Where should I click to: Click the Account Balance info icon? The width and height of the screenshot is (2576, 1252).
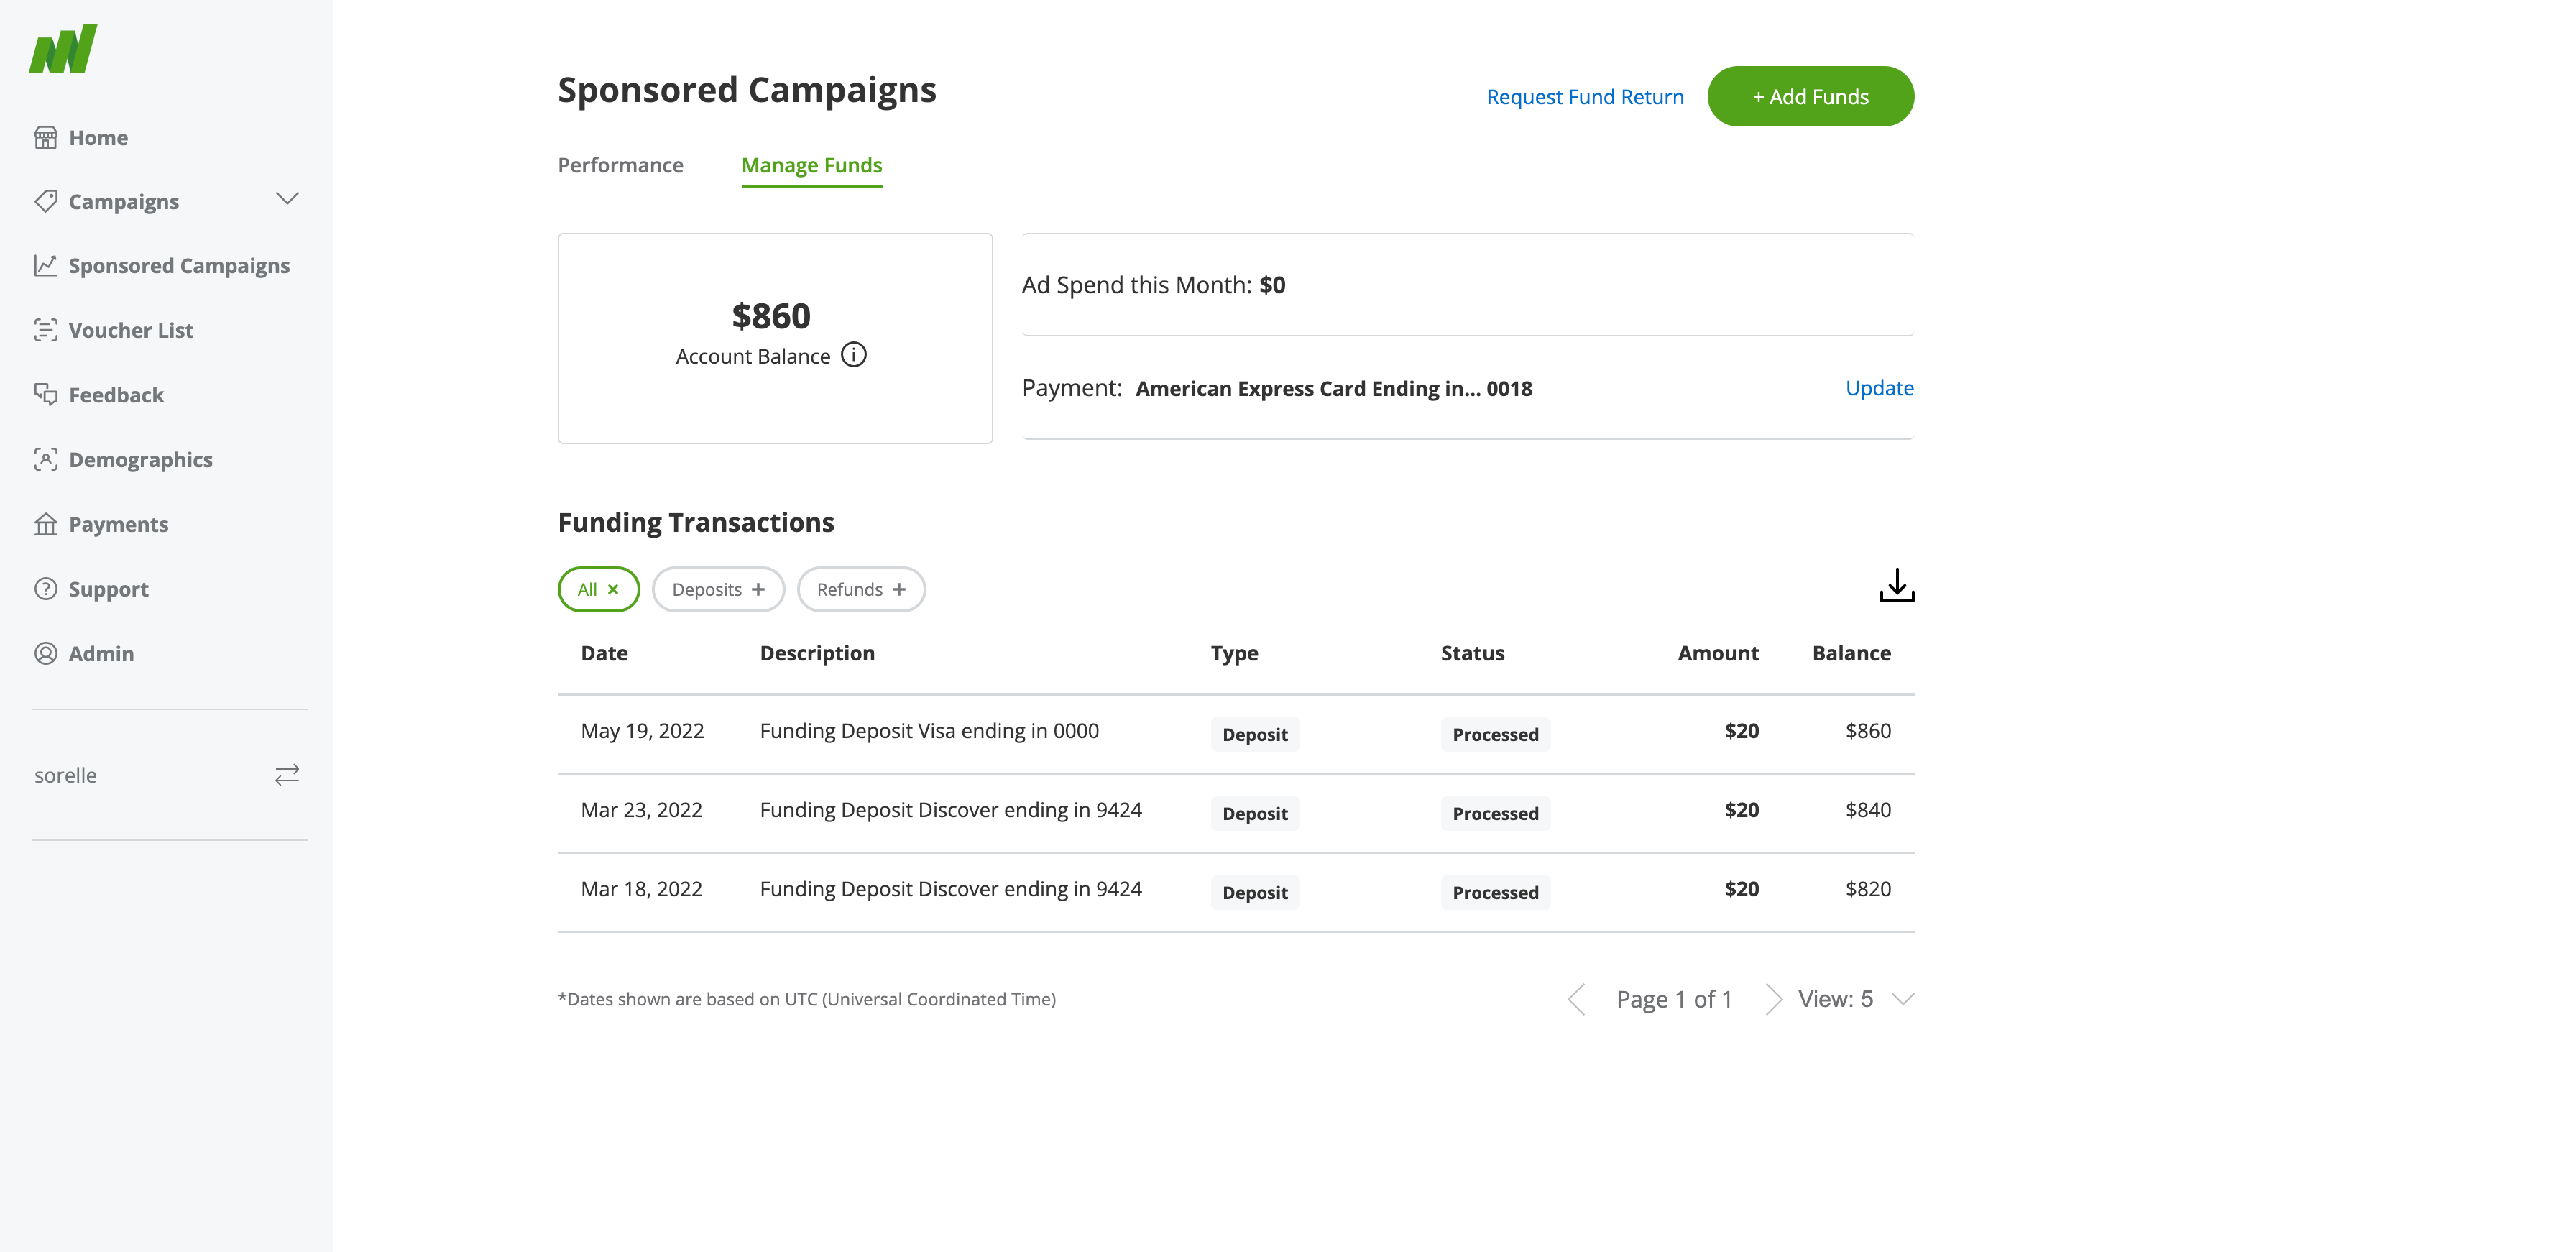pyautogui.click(x=854, y=355)
